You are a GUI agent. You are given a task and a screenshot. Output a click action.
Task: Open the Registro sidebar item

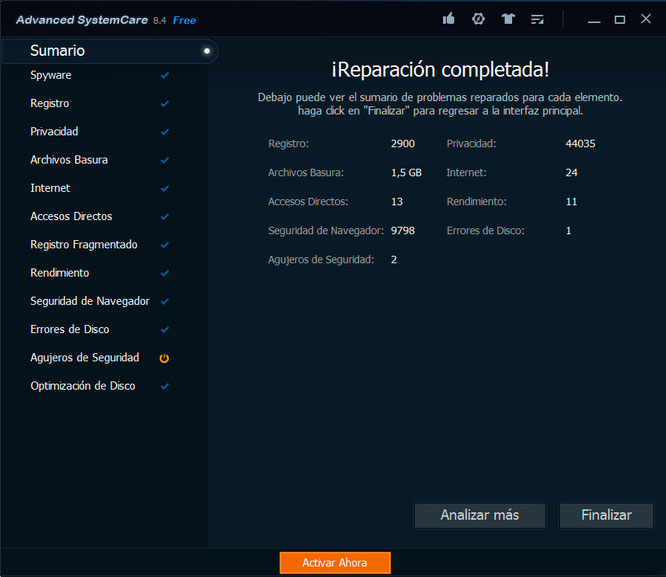50,103
